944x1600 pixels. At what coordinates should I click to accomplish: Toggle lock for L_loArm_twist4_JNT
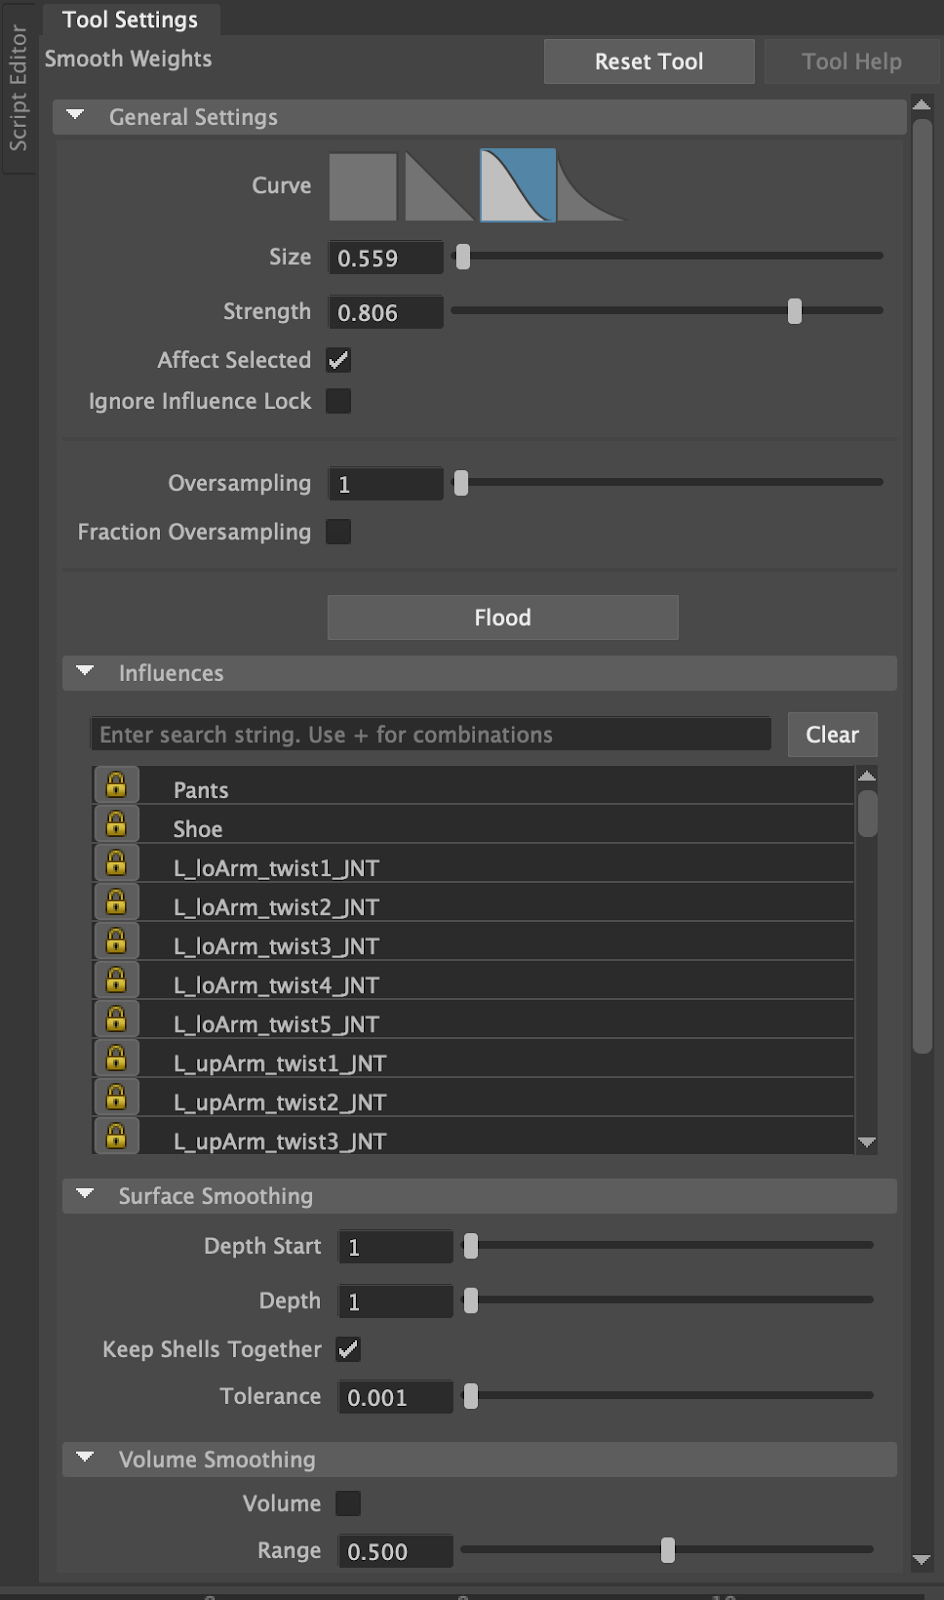116,981
